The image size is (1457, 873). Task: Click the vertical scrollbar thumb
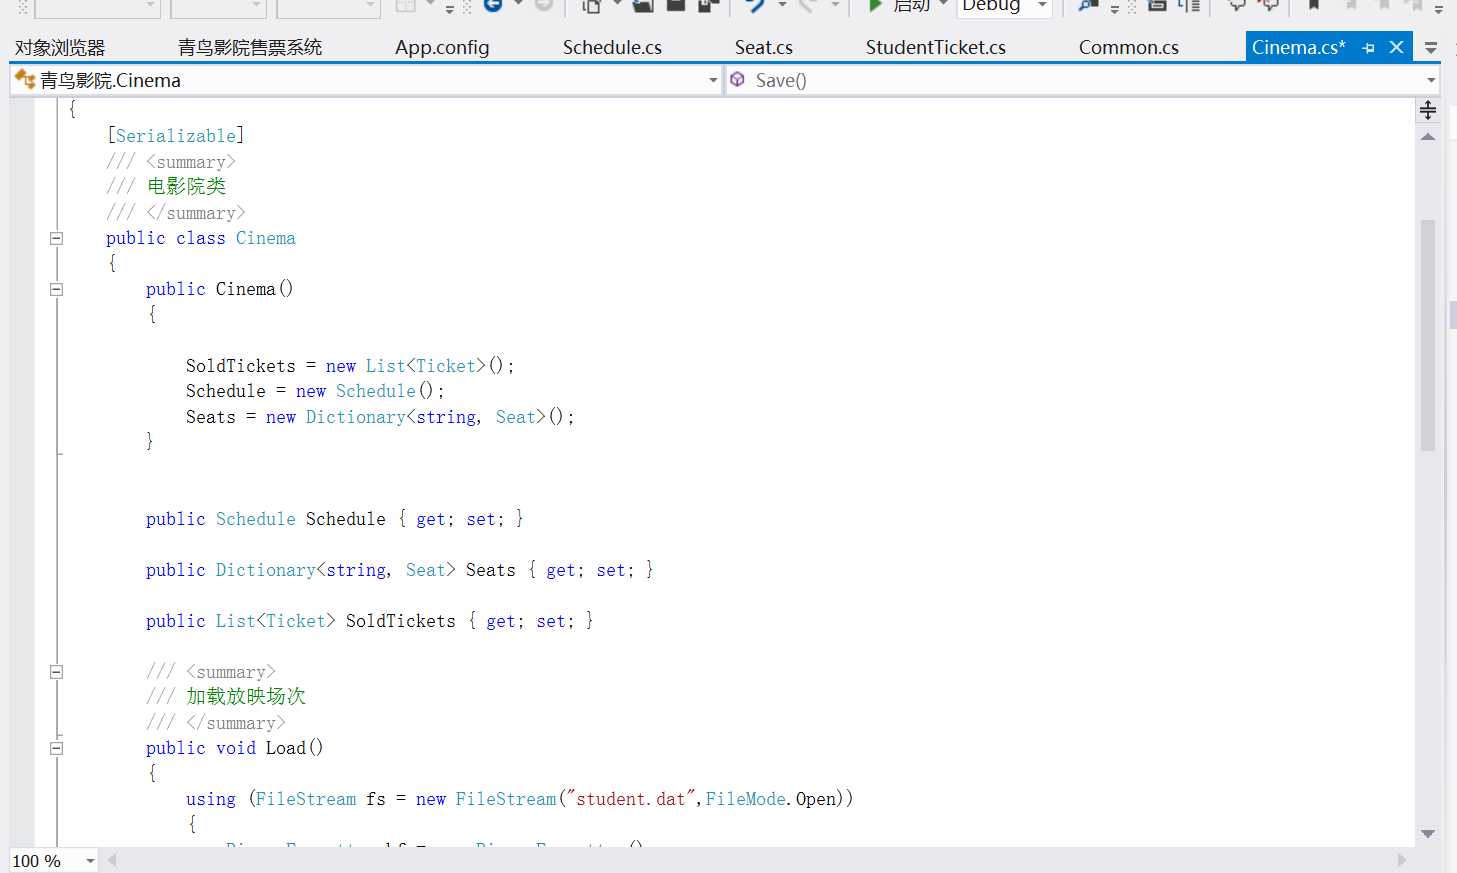click(x=1428, y=335)
